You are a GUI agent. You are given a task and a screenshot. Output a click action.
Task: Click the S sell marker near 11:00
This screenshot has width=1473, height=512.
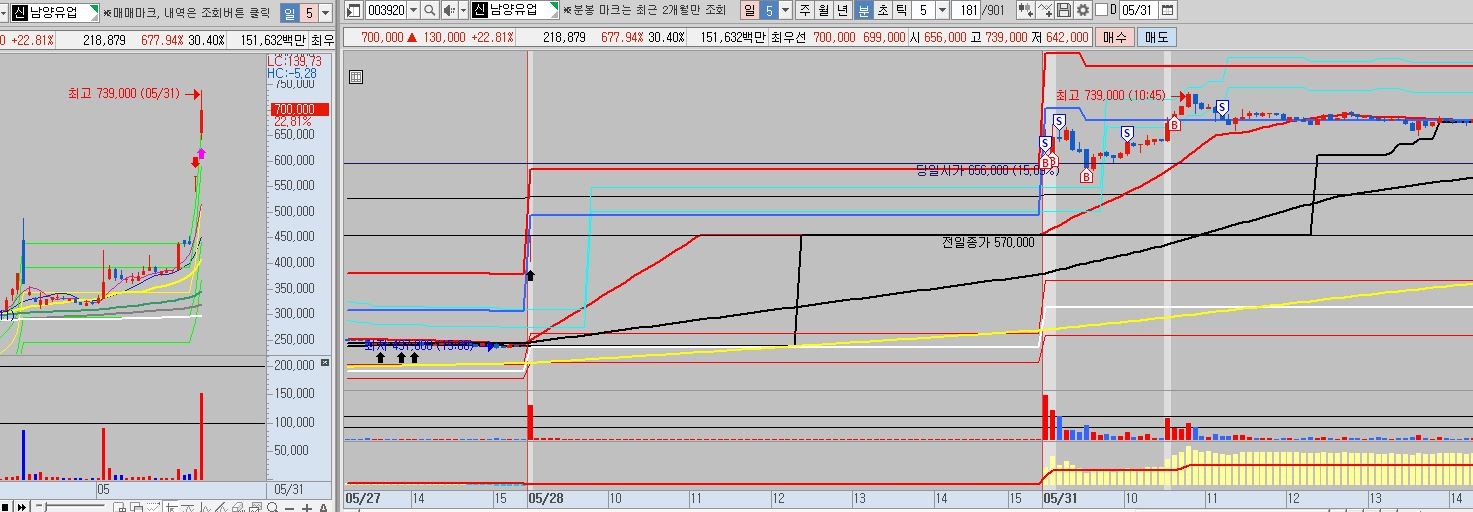click(x=1222, y=106)
